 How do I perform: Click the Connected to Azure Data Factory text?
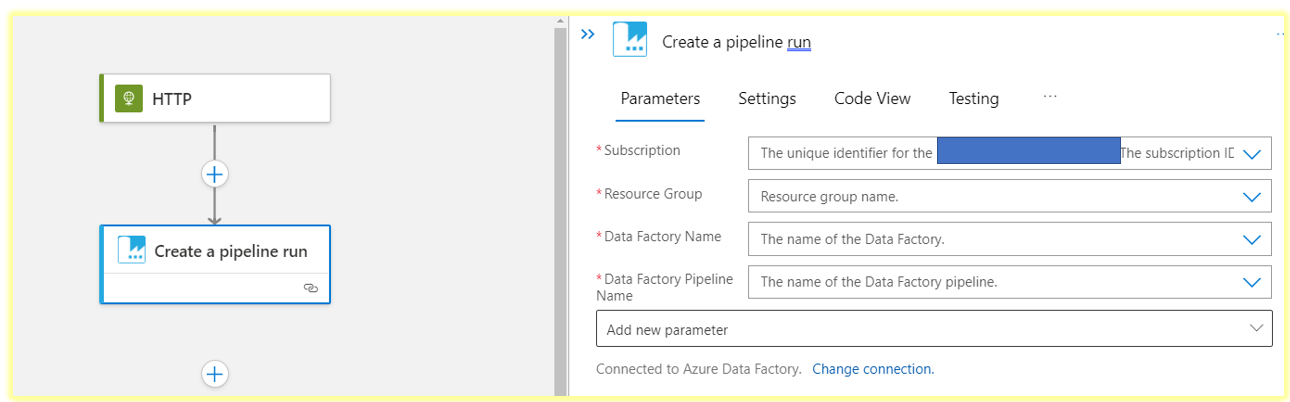699,369
